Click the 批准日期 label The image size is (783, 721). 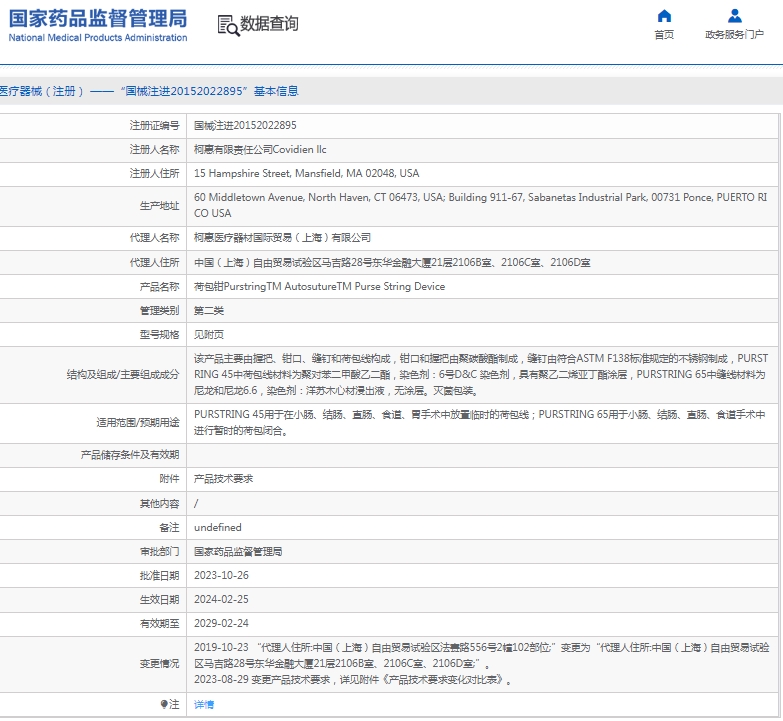[159, 575]
